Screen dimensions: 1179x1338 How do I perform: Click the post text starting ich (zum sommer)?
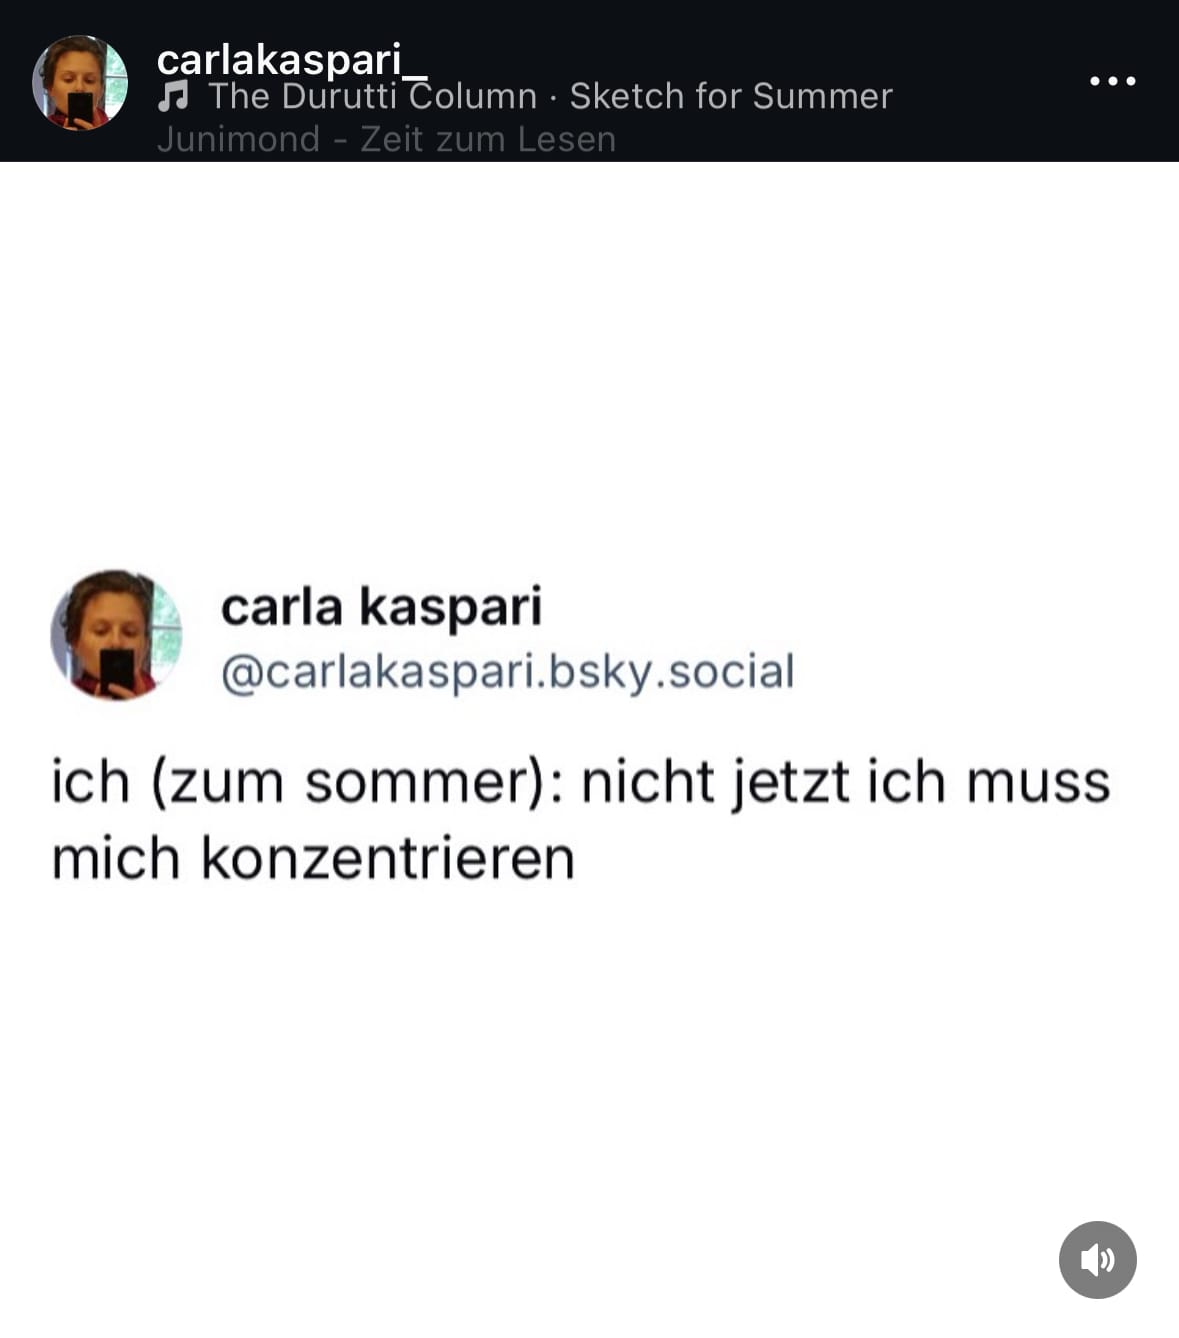(x=580, y=819)
